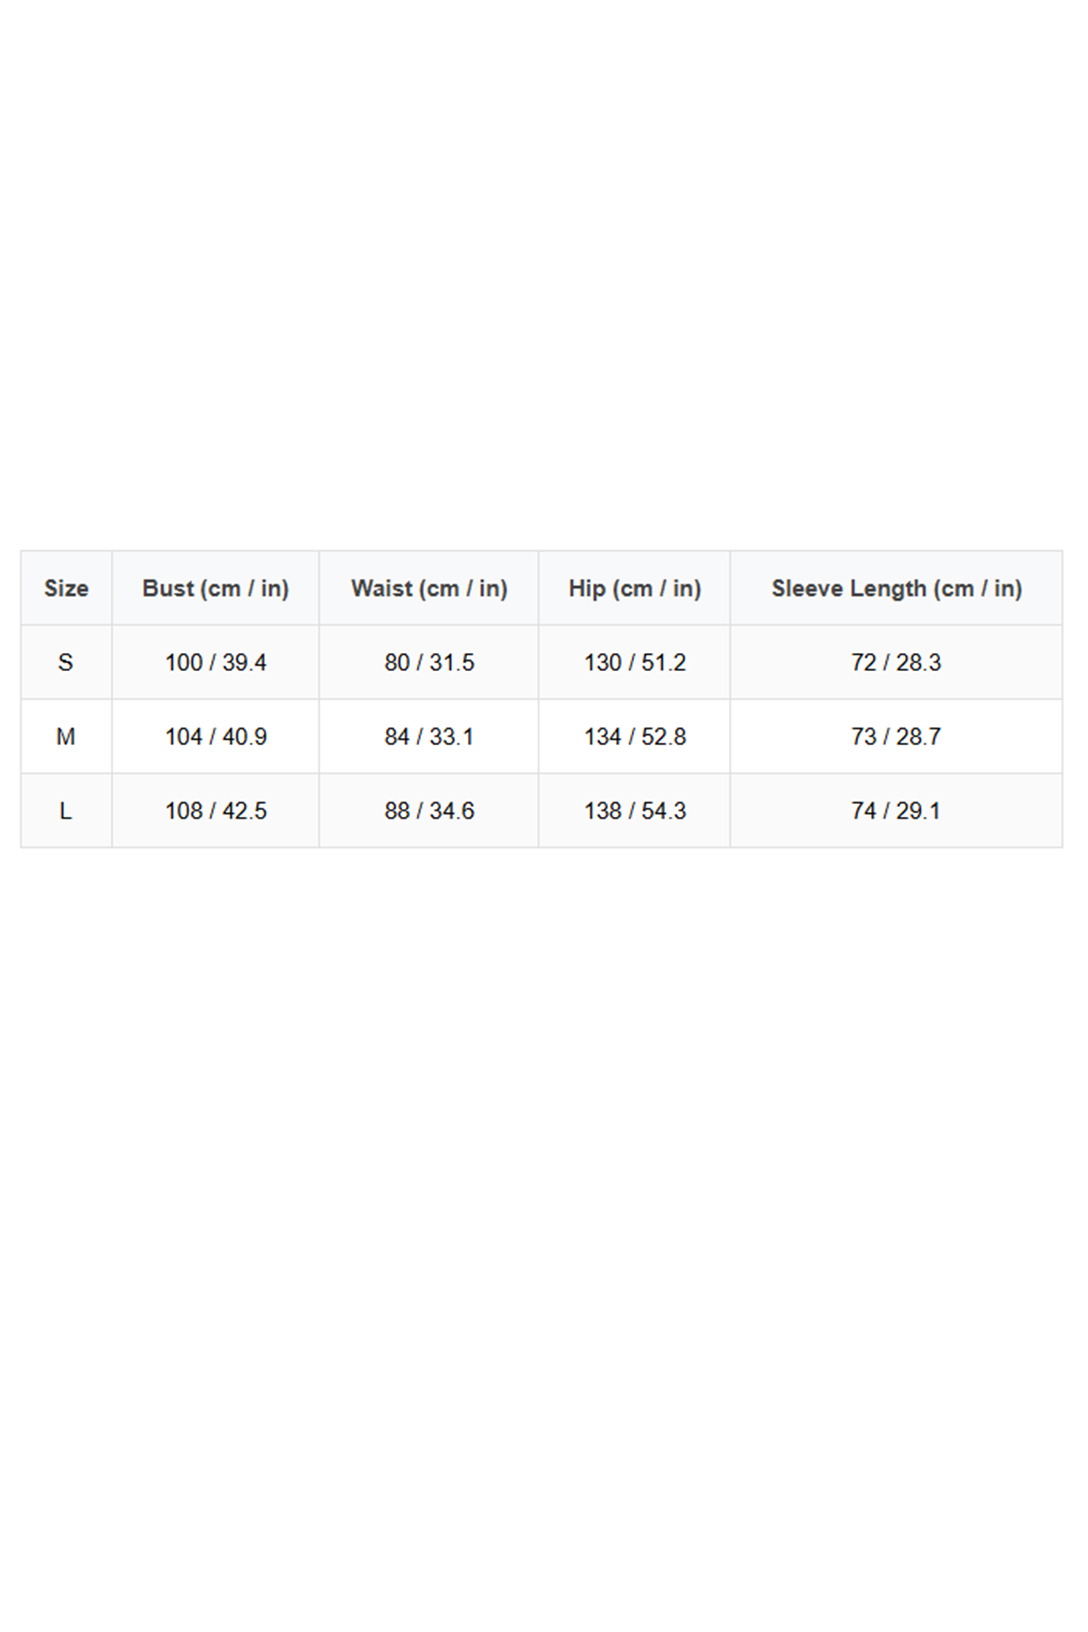This screenshot has height=1632, width=1088.
Task: Click waist value 84 / 33.1
Action: pyautogui.click(x=429, y=737)
